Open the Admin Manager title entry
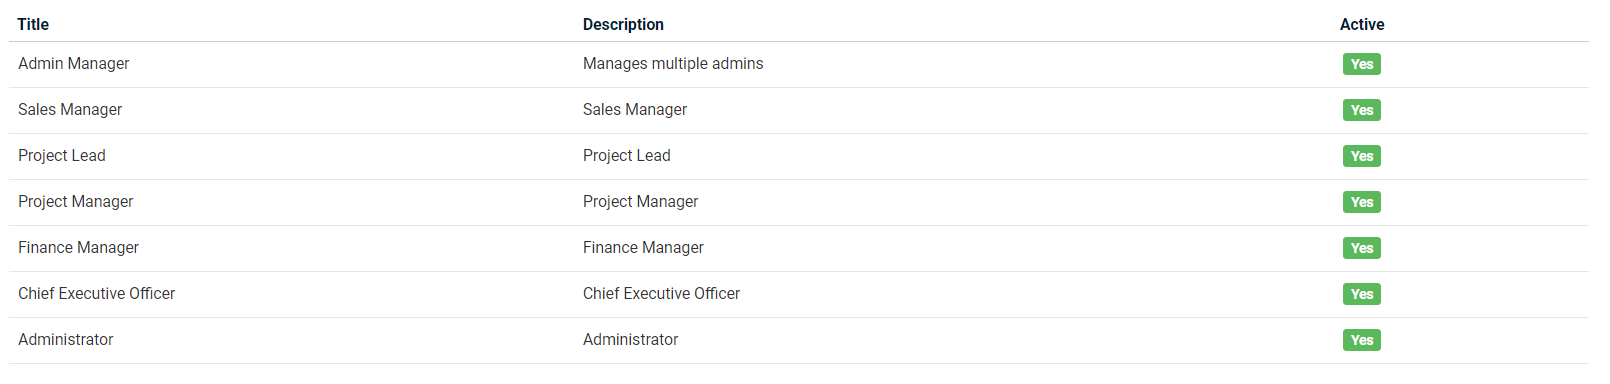 pos(74,64)
